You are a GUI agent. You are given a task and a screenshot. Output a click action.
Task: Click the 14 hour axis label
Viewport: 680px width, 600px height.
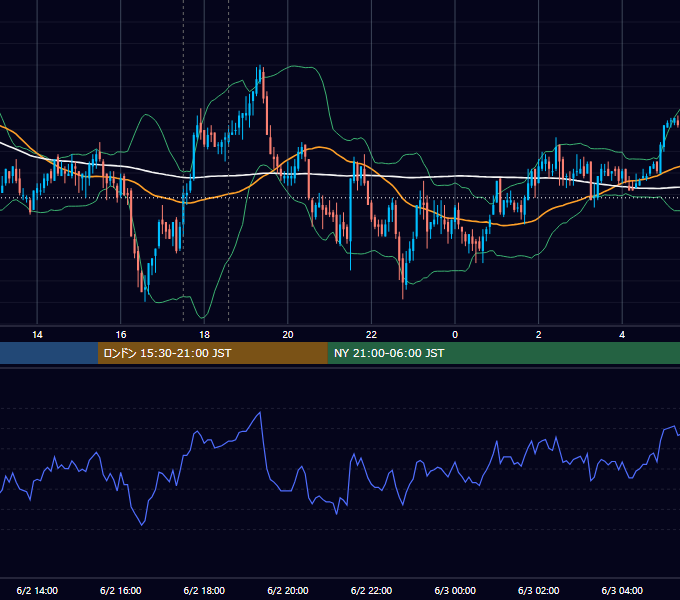[x=37, y=335]
